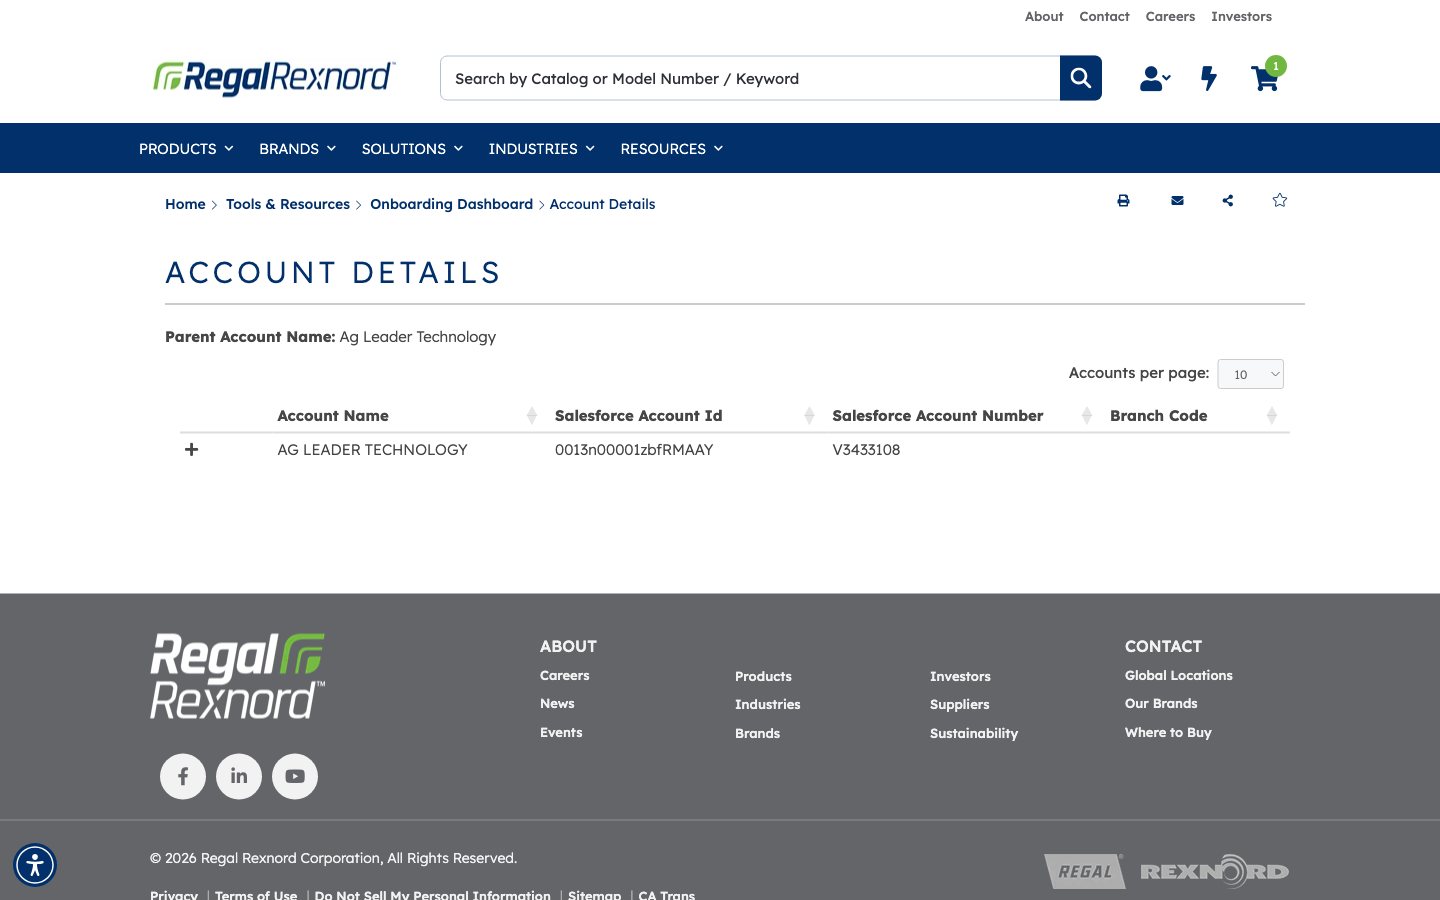
Task: Open the INDUSTRIES menu
Action: [541, 148]
